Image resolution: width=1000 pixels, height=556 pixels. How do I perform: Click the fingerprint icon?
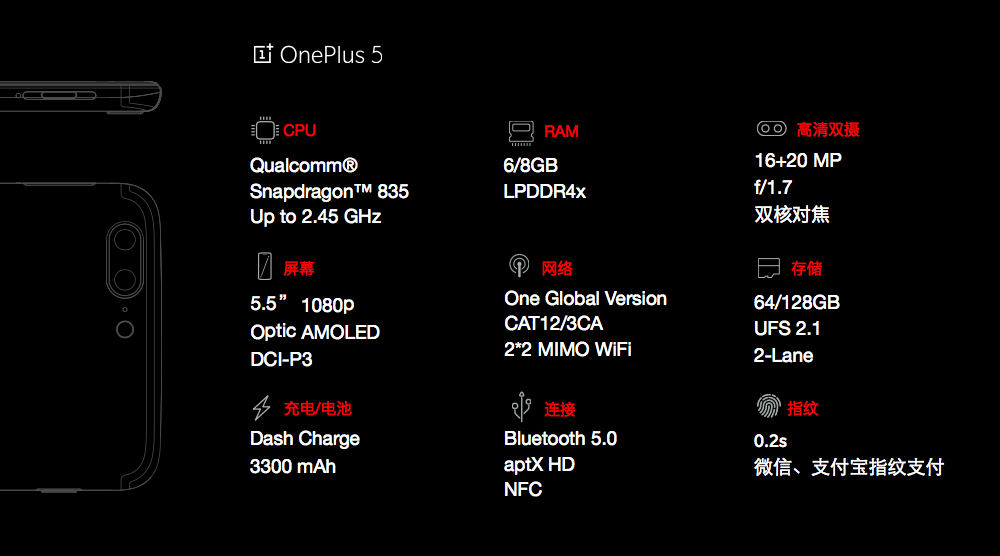(769, 407)
